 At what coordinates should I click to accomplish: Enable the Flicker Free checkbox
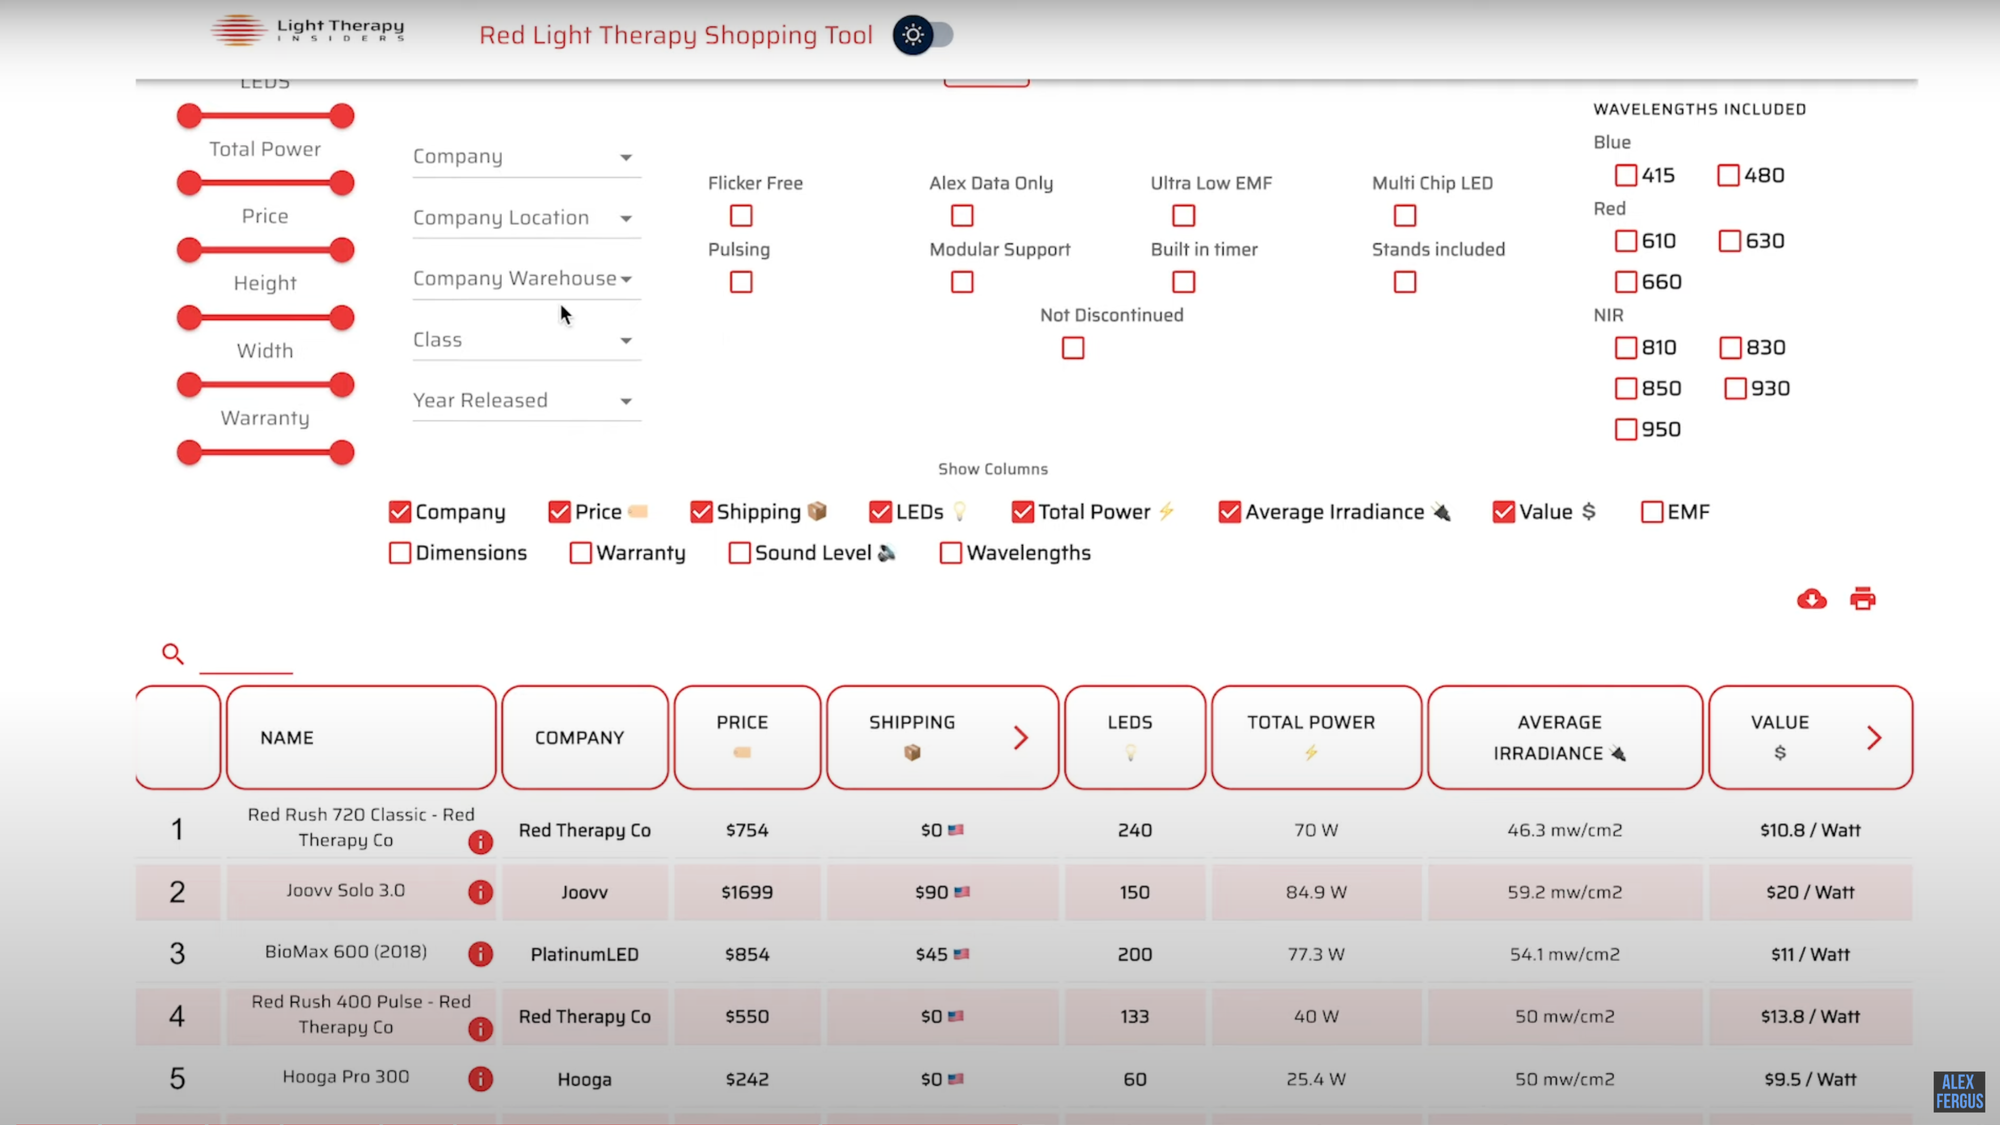[x=741, y=216]
